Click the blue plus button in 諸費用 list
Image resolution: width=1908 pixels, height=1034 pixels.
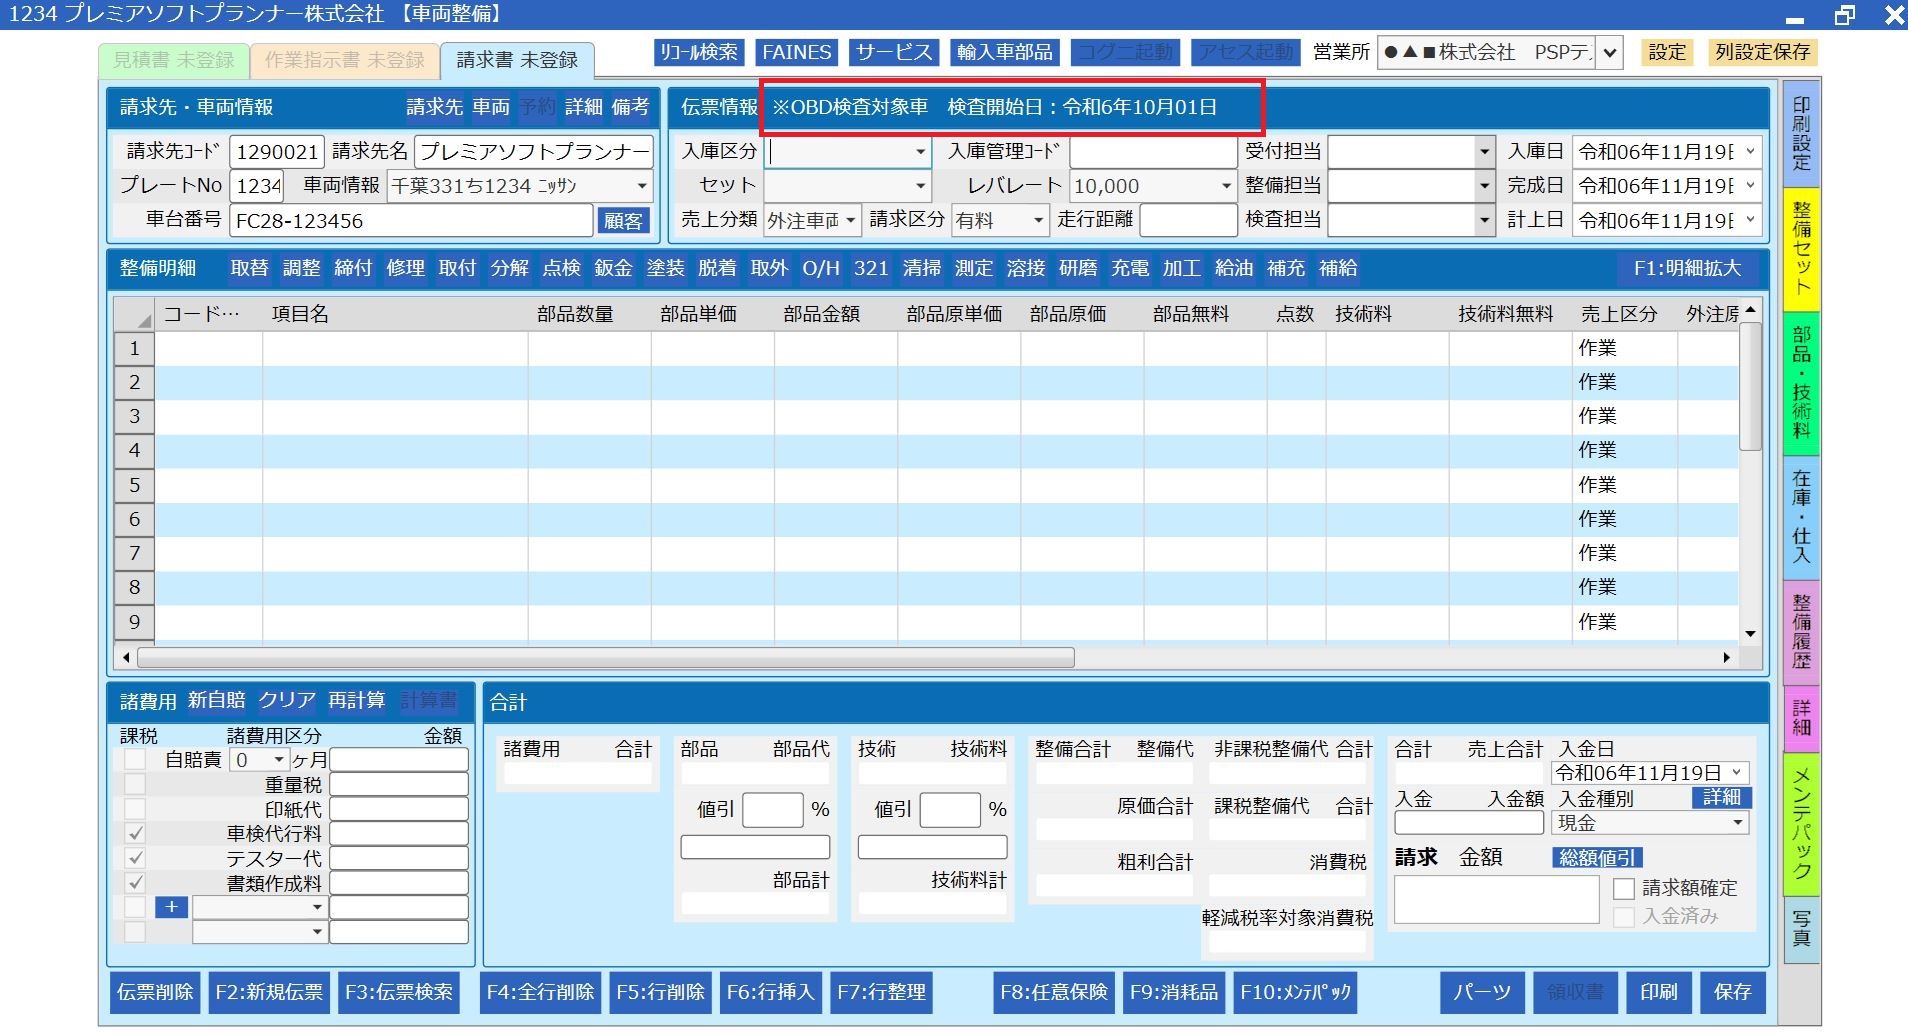click(171, 907)
